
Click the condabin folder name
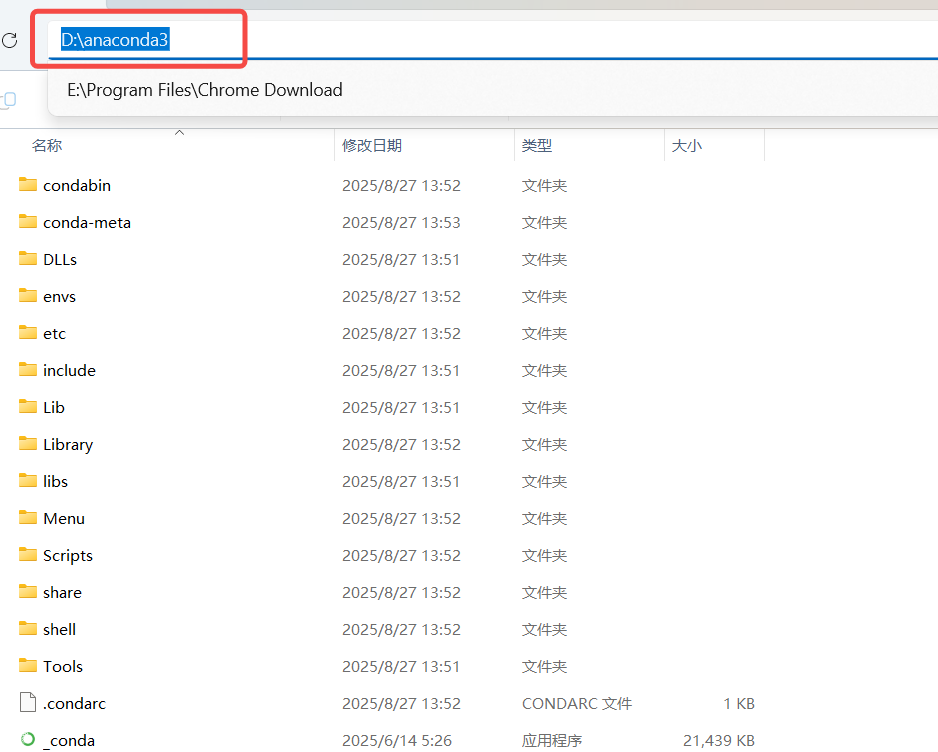(x=77, y=185)
